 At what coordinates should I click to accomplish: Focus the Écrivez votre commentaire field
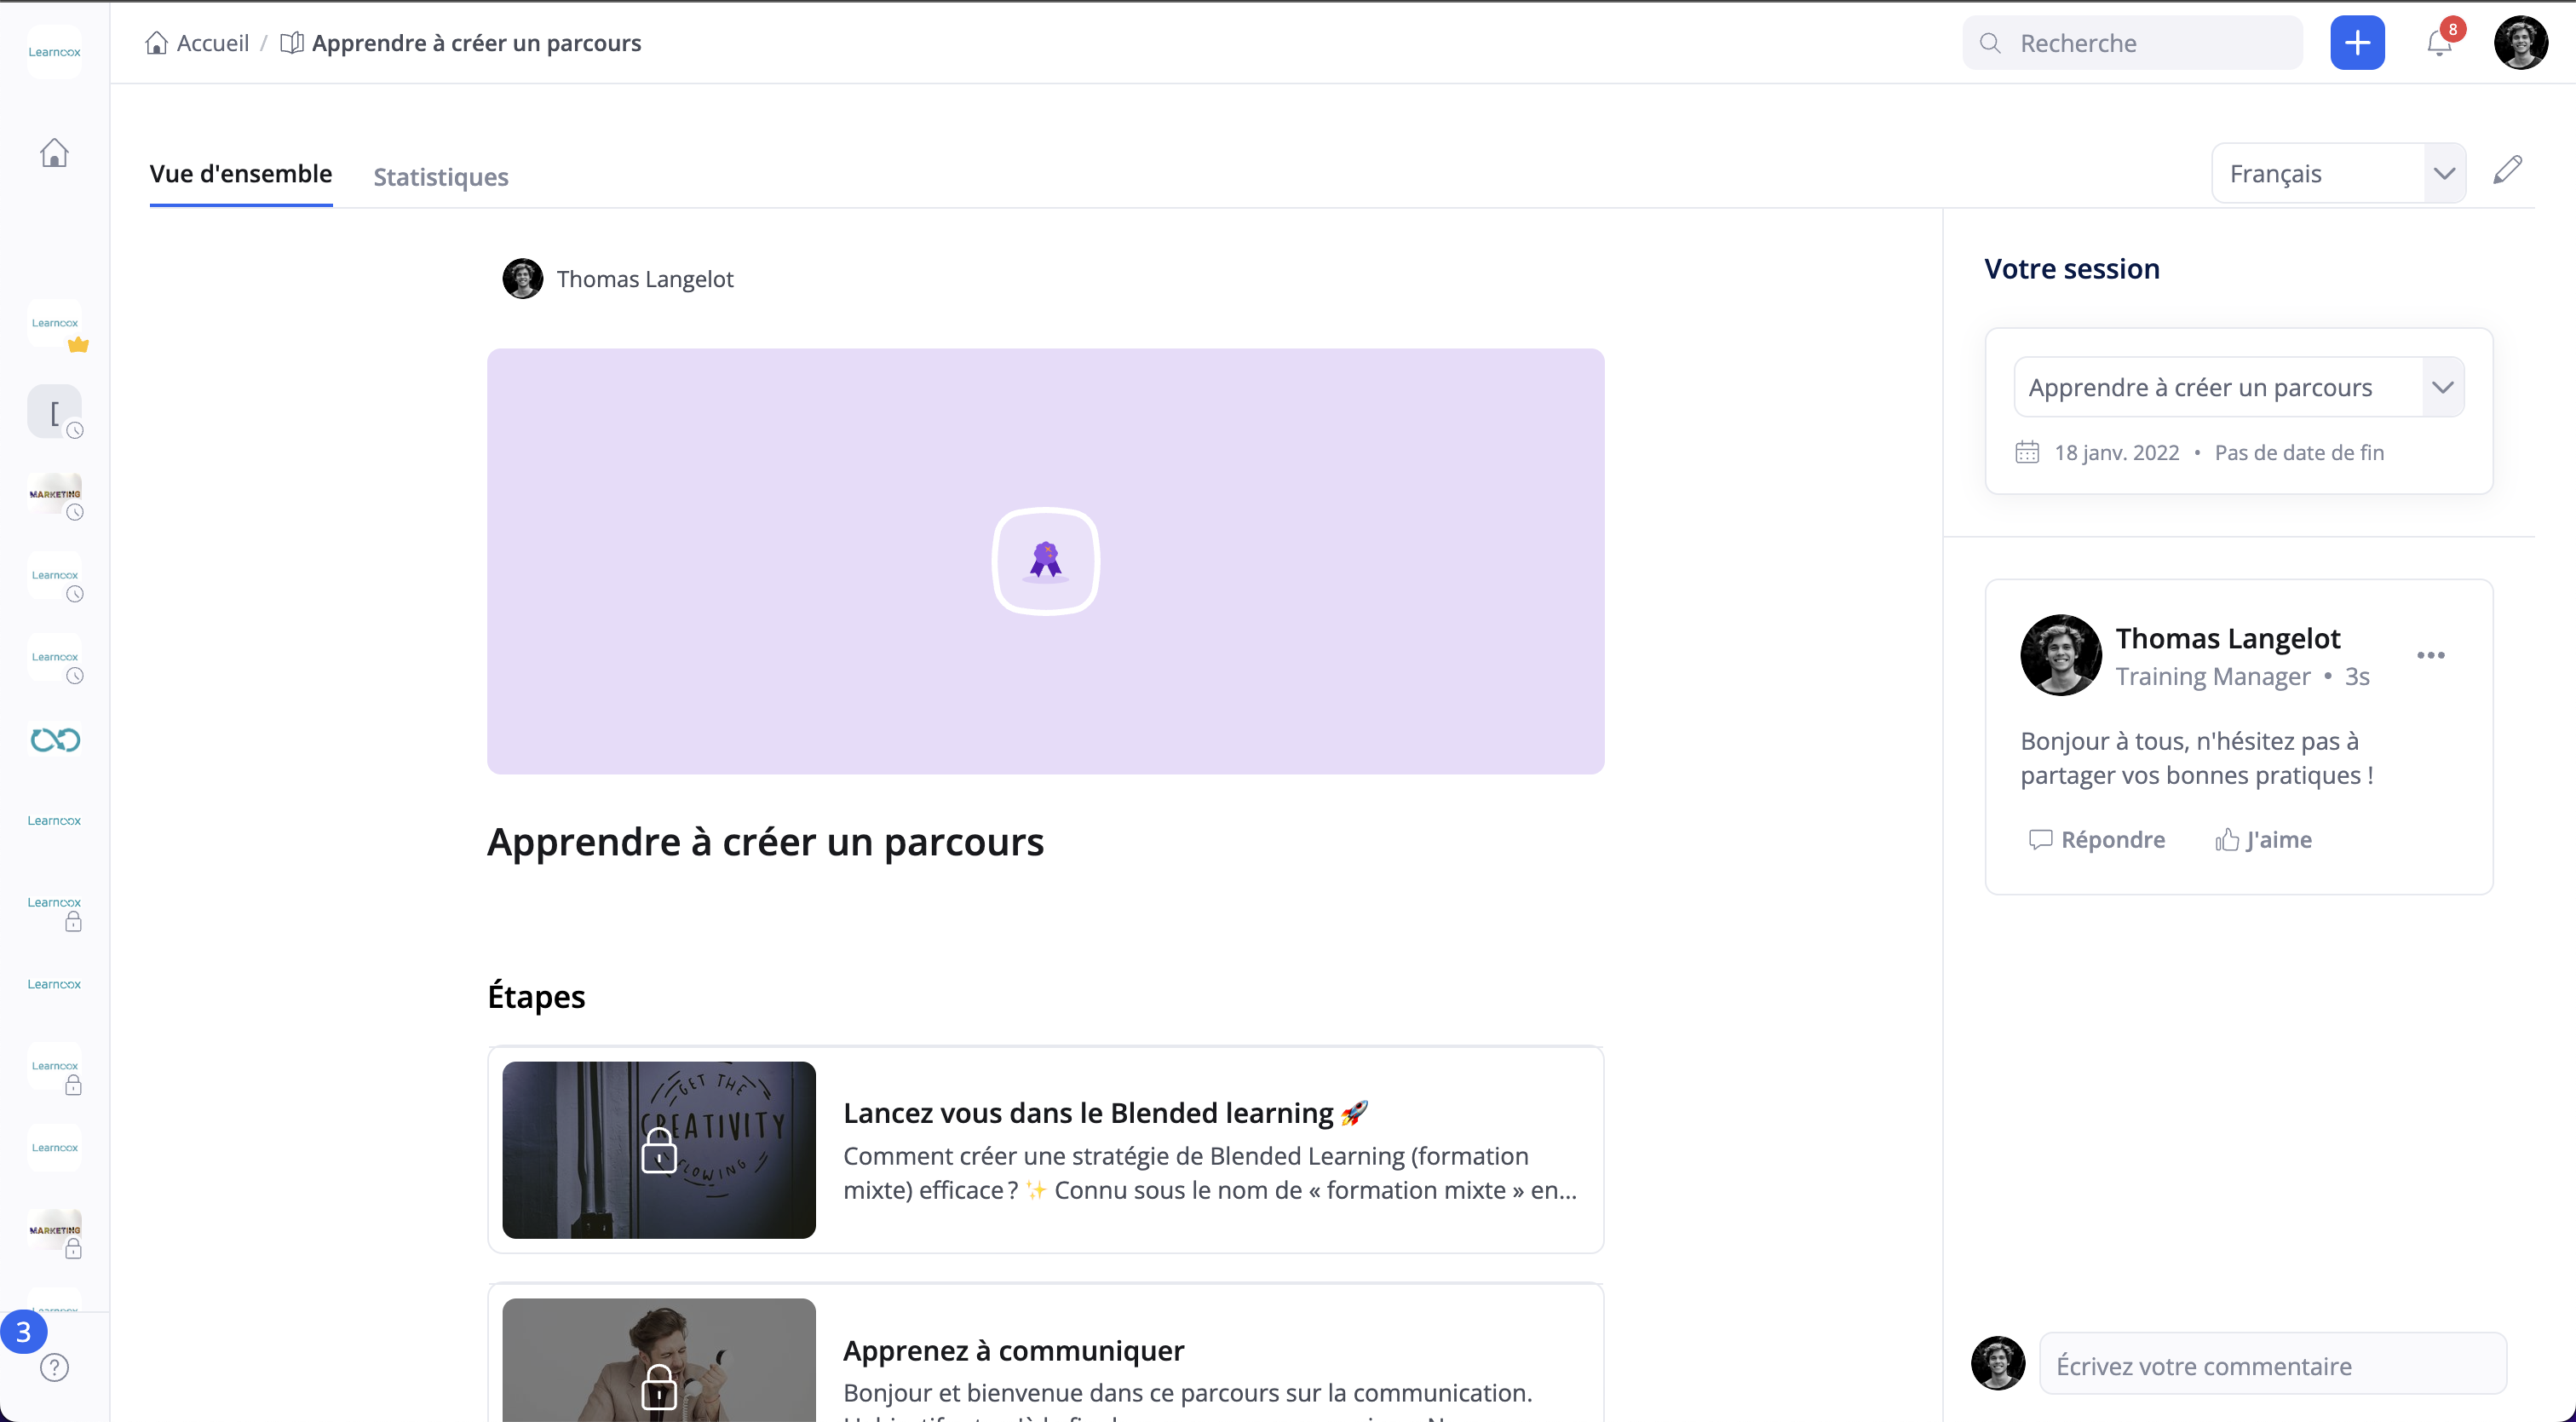[2273, 1365]
